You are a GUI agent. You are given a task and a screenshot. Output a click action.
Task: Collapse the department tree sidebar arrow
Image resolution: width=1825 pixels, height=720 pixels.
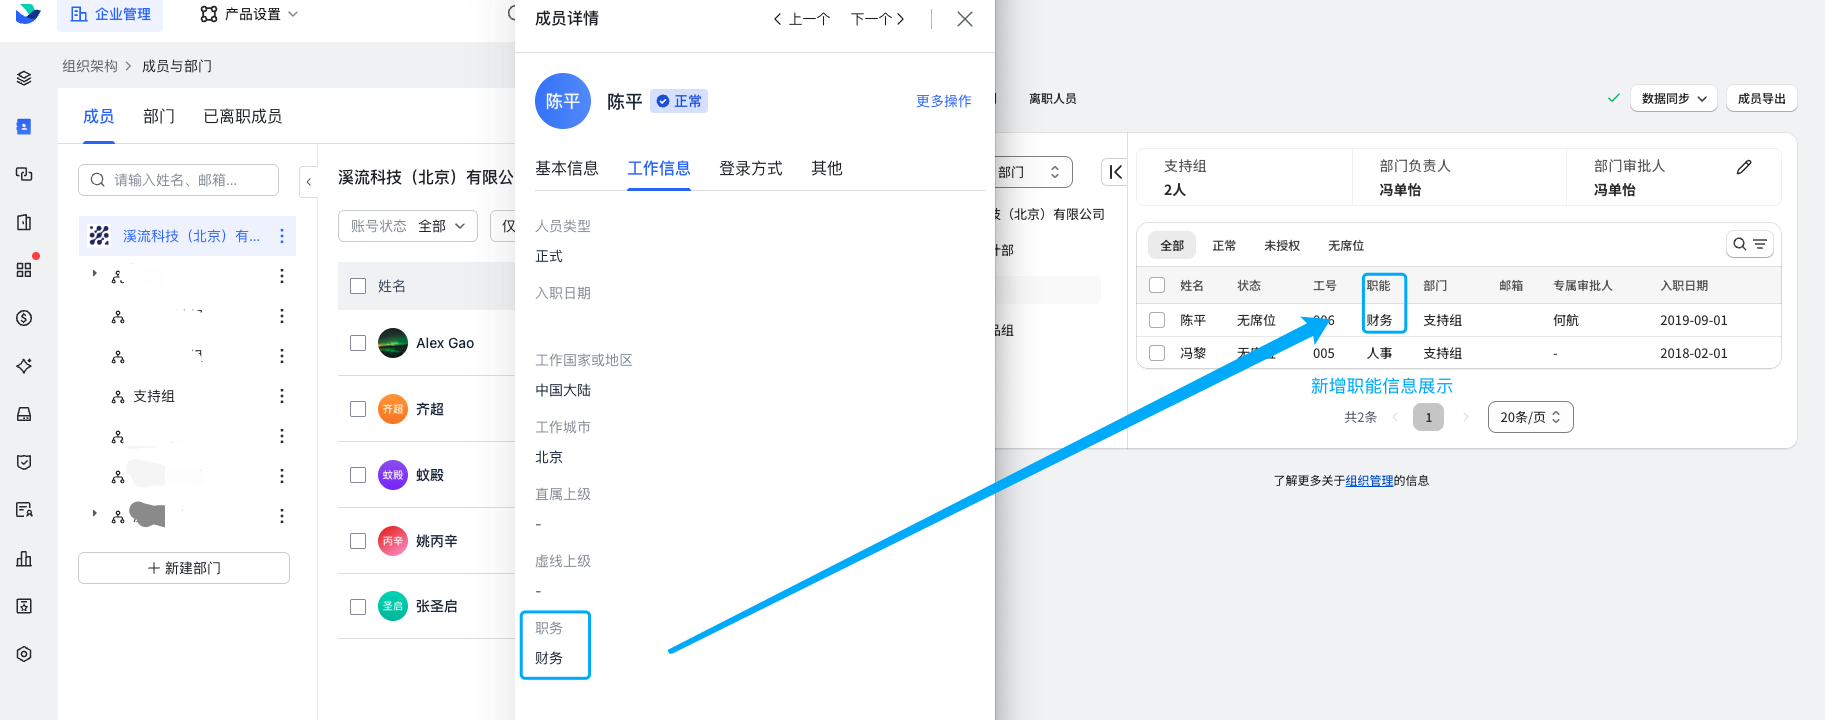309,181
